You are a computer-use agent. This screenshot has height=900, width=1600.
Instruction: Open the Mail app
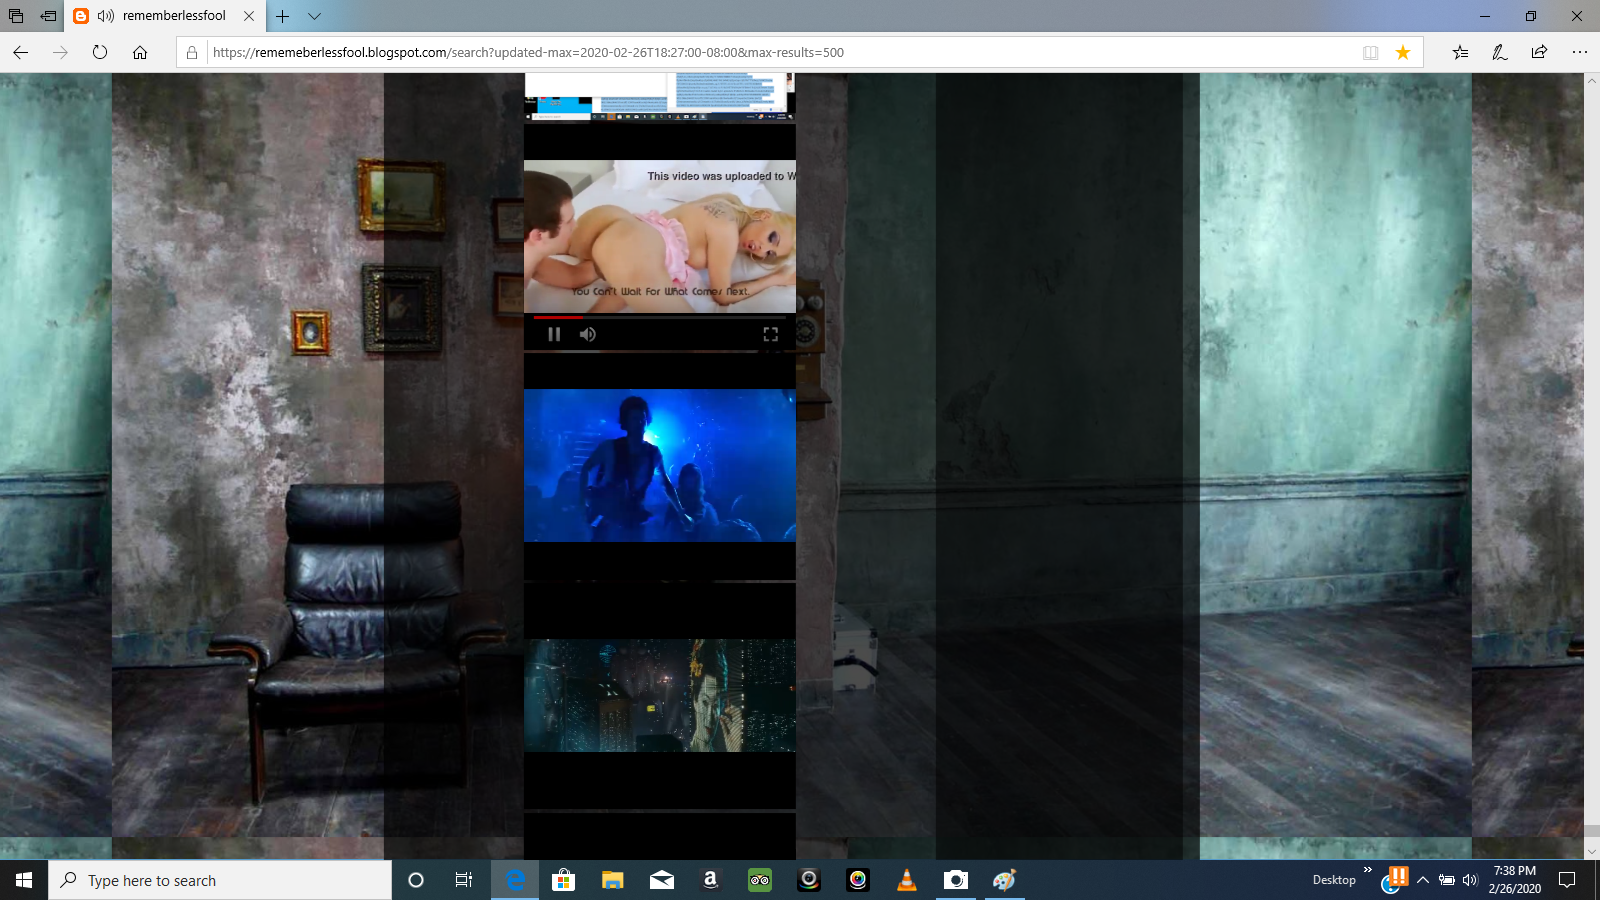662,880
